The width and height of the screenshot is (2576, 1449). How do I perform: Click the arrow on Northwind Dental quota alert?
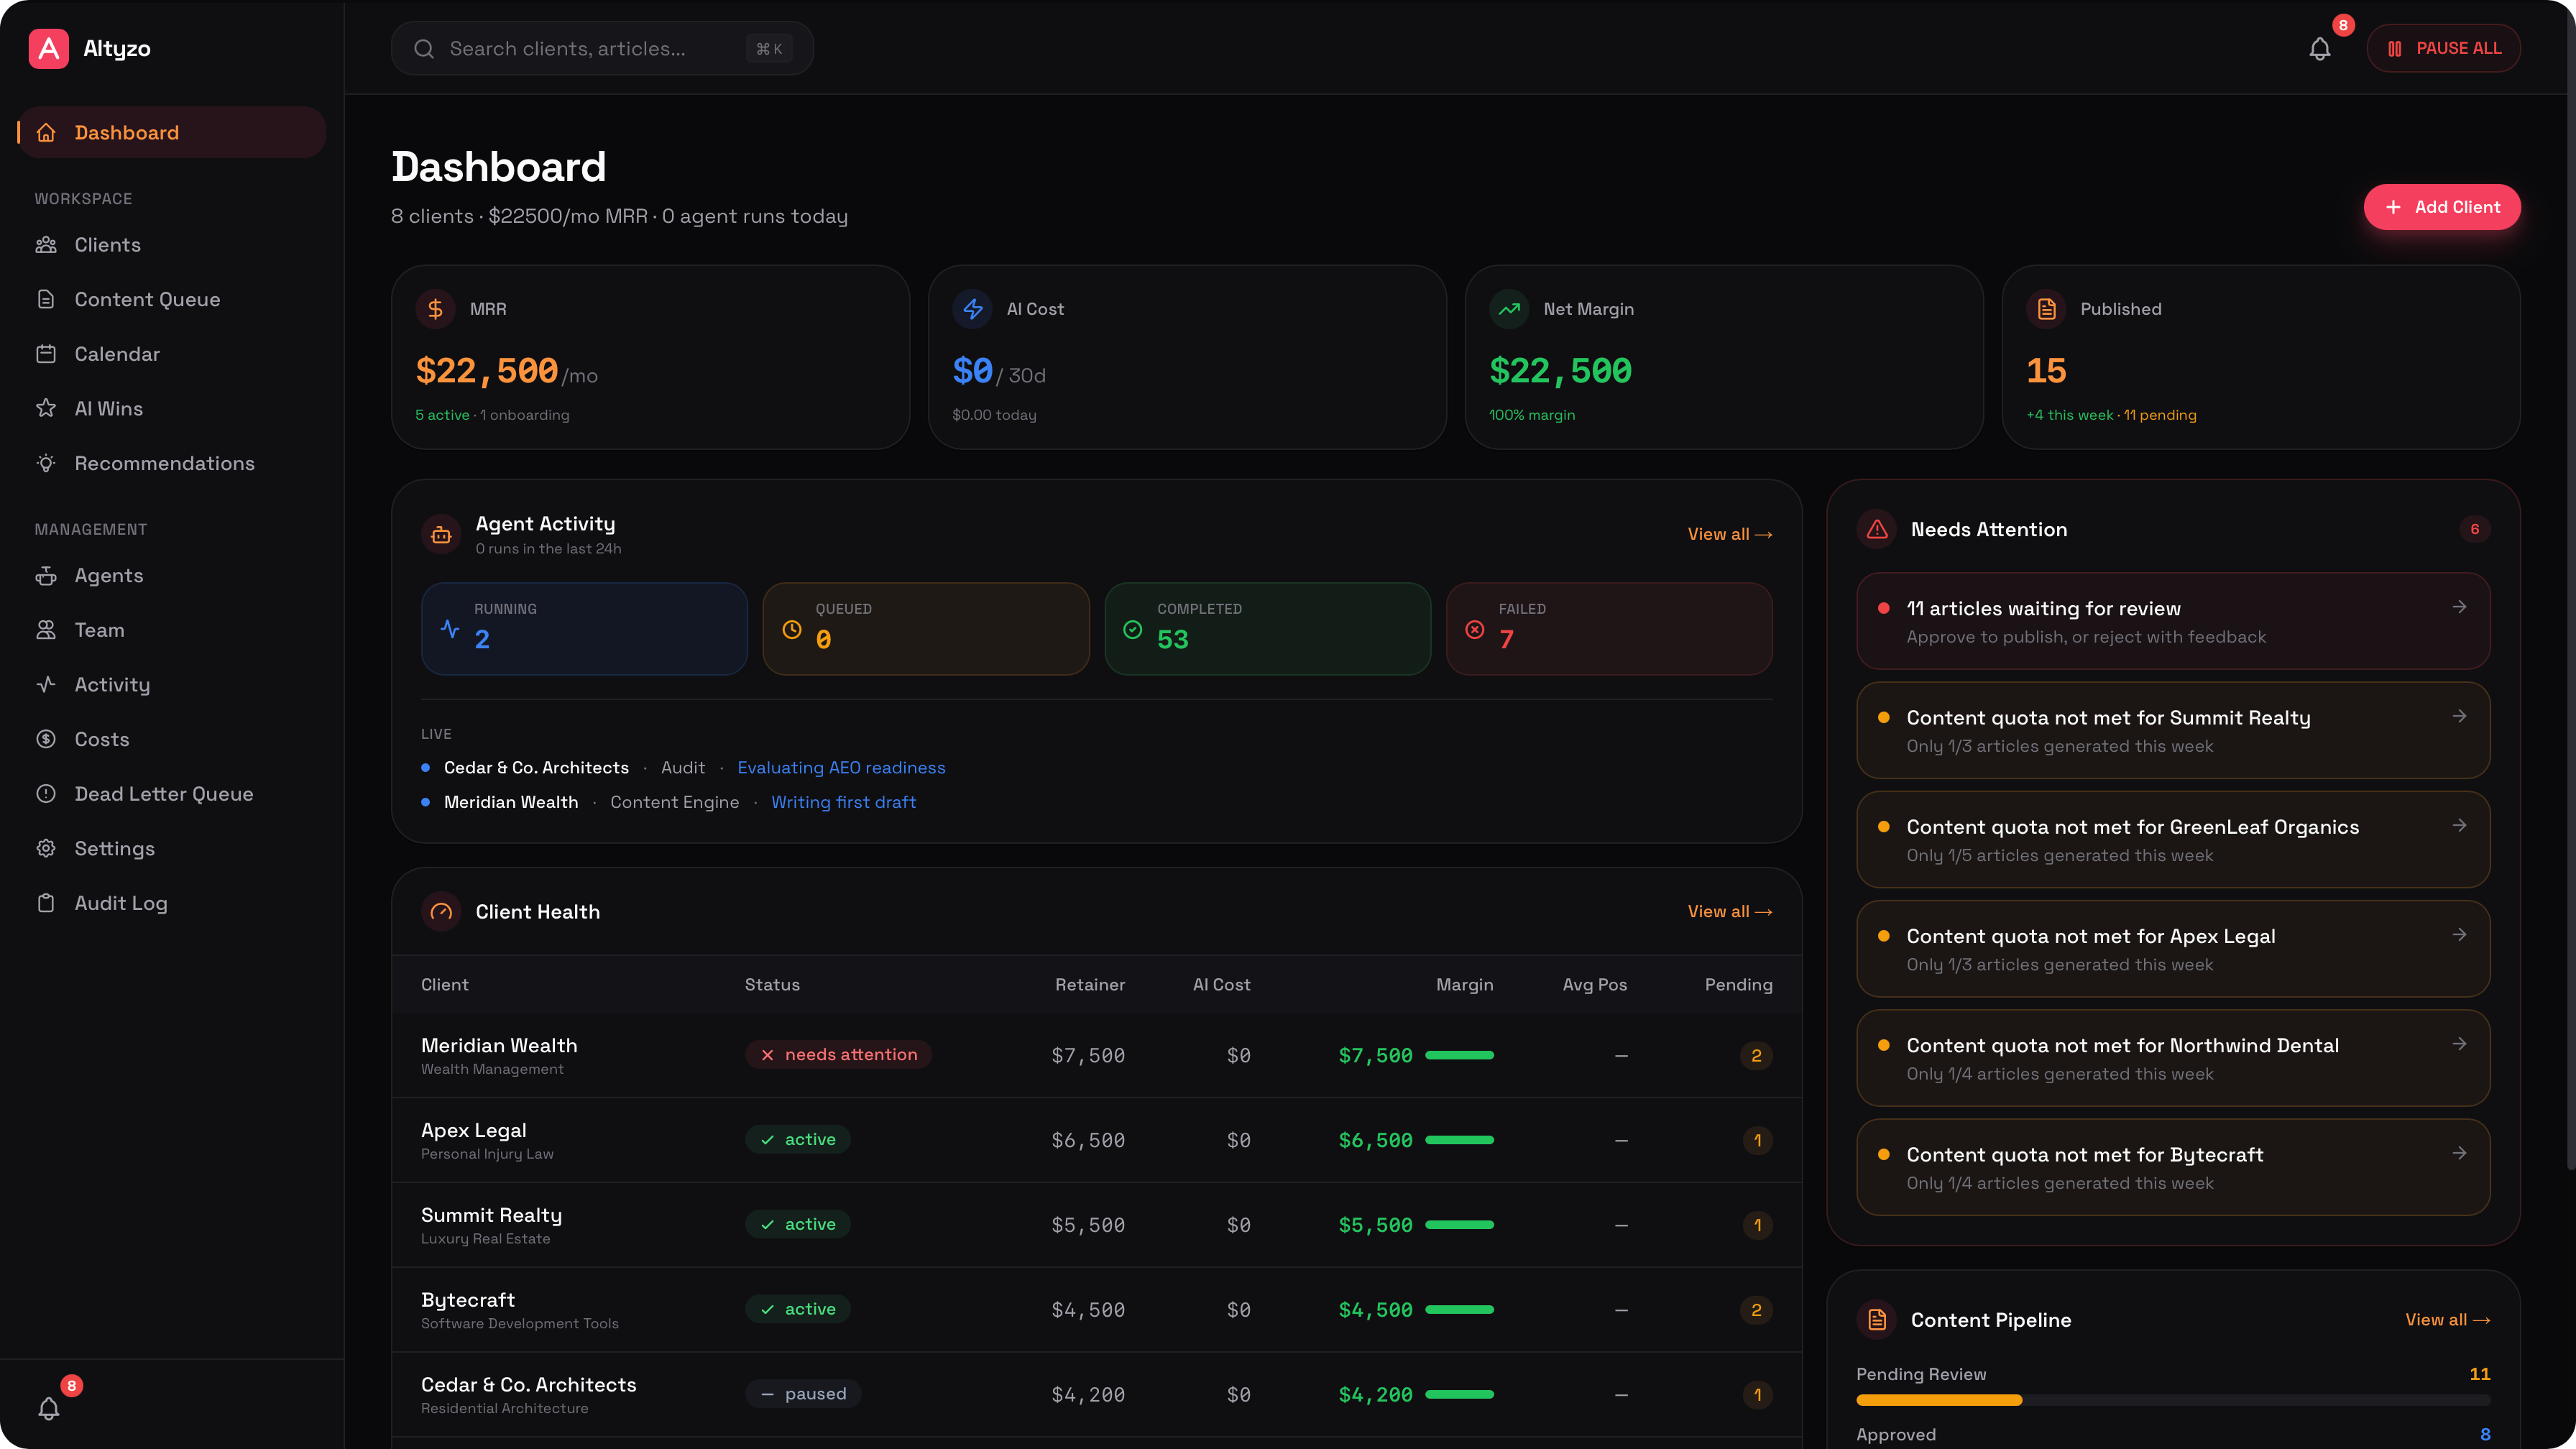2459,1044
